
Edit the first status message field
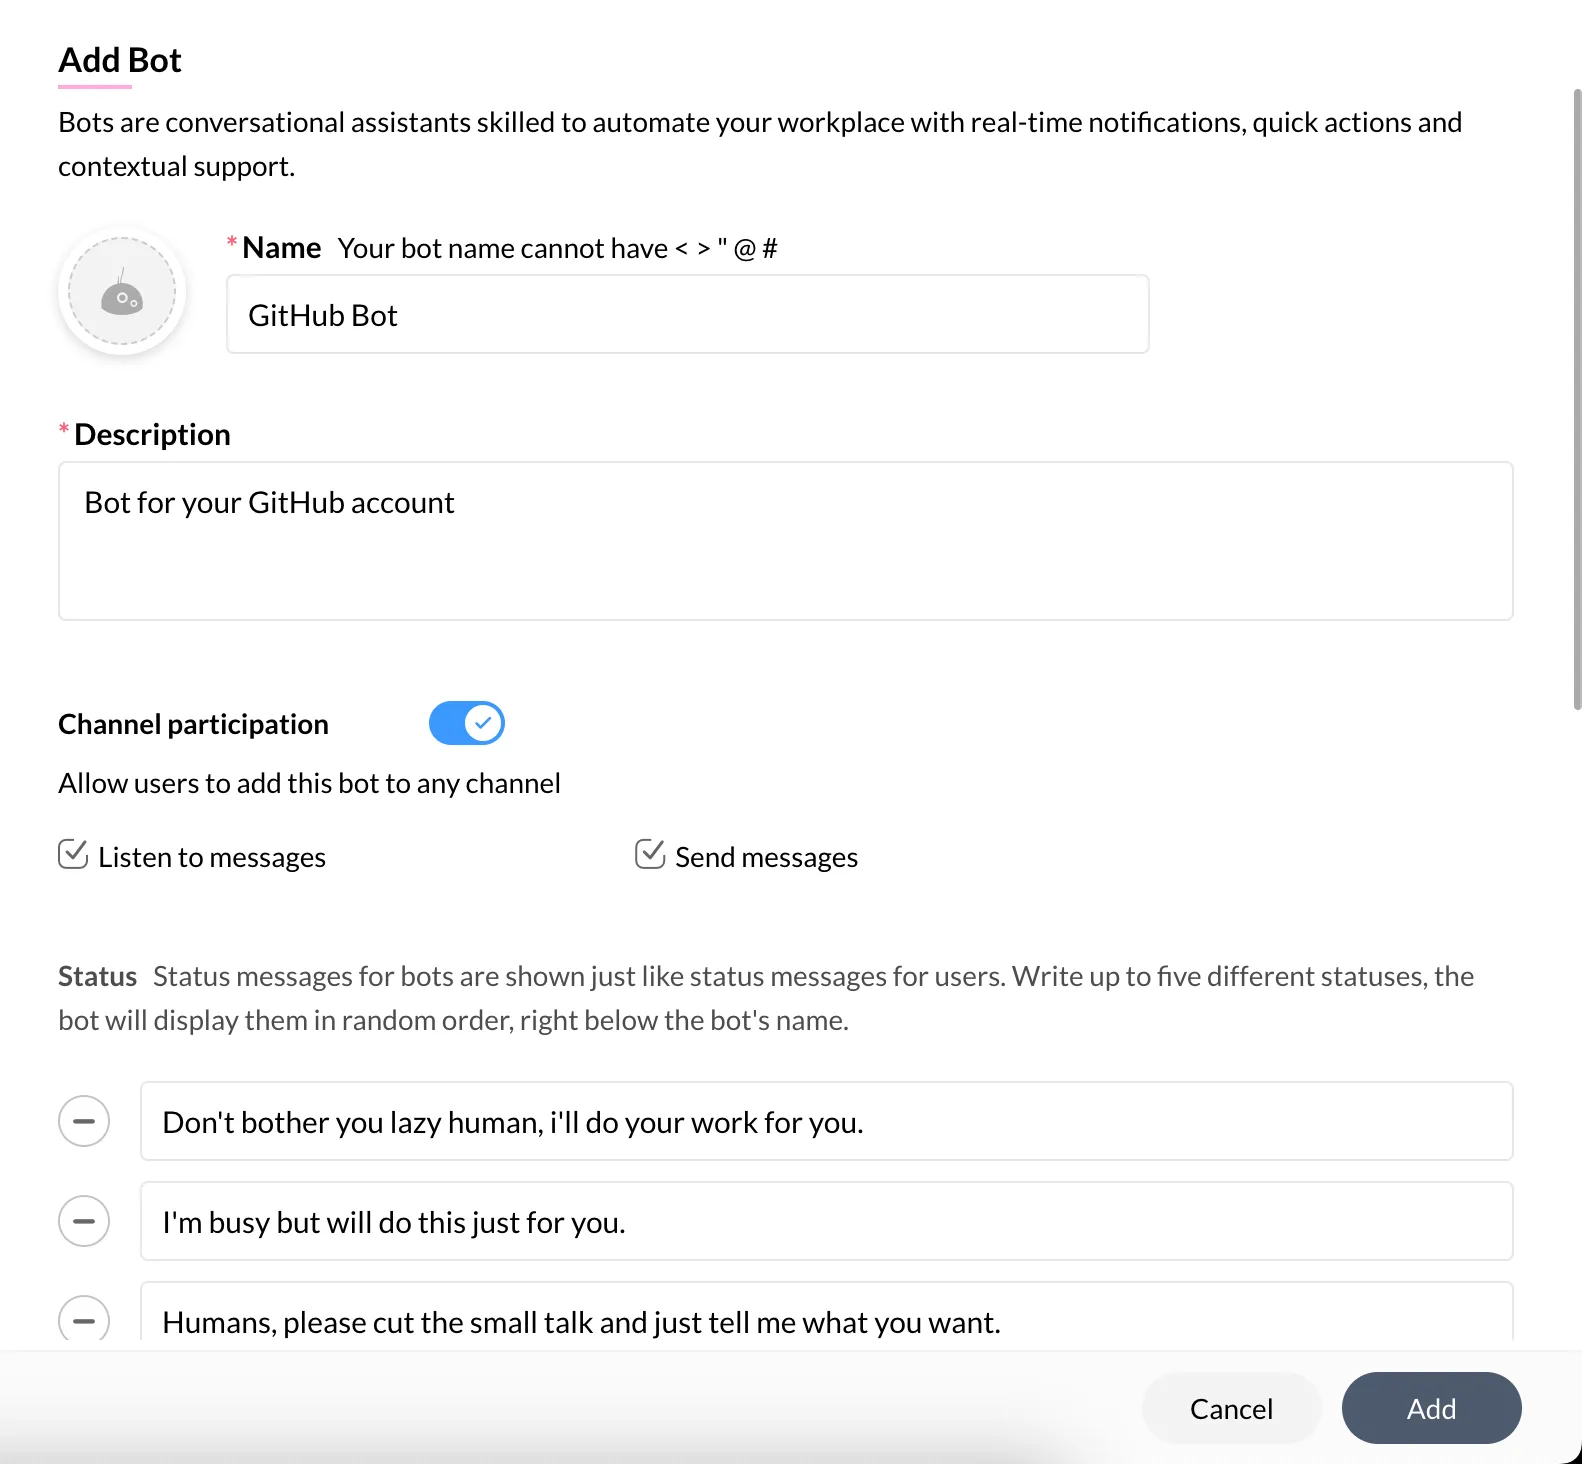[x=825, y=1122]
